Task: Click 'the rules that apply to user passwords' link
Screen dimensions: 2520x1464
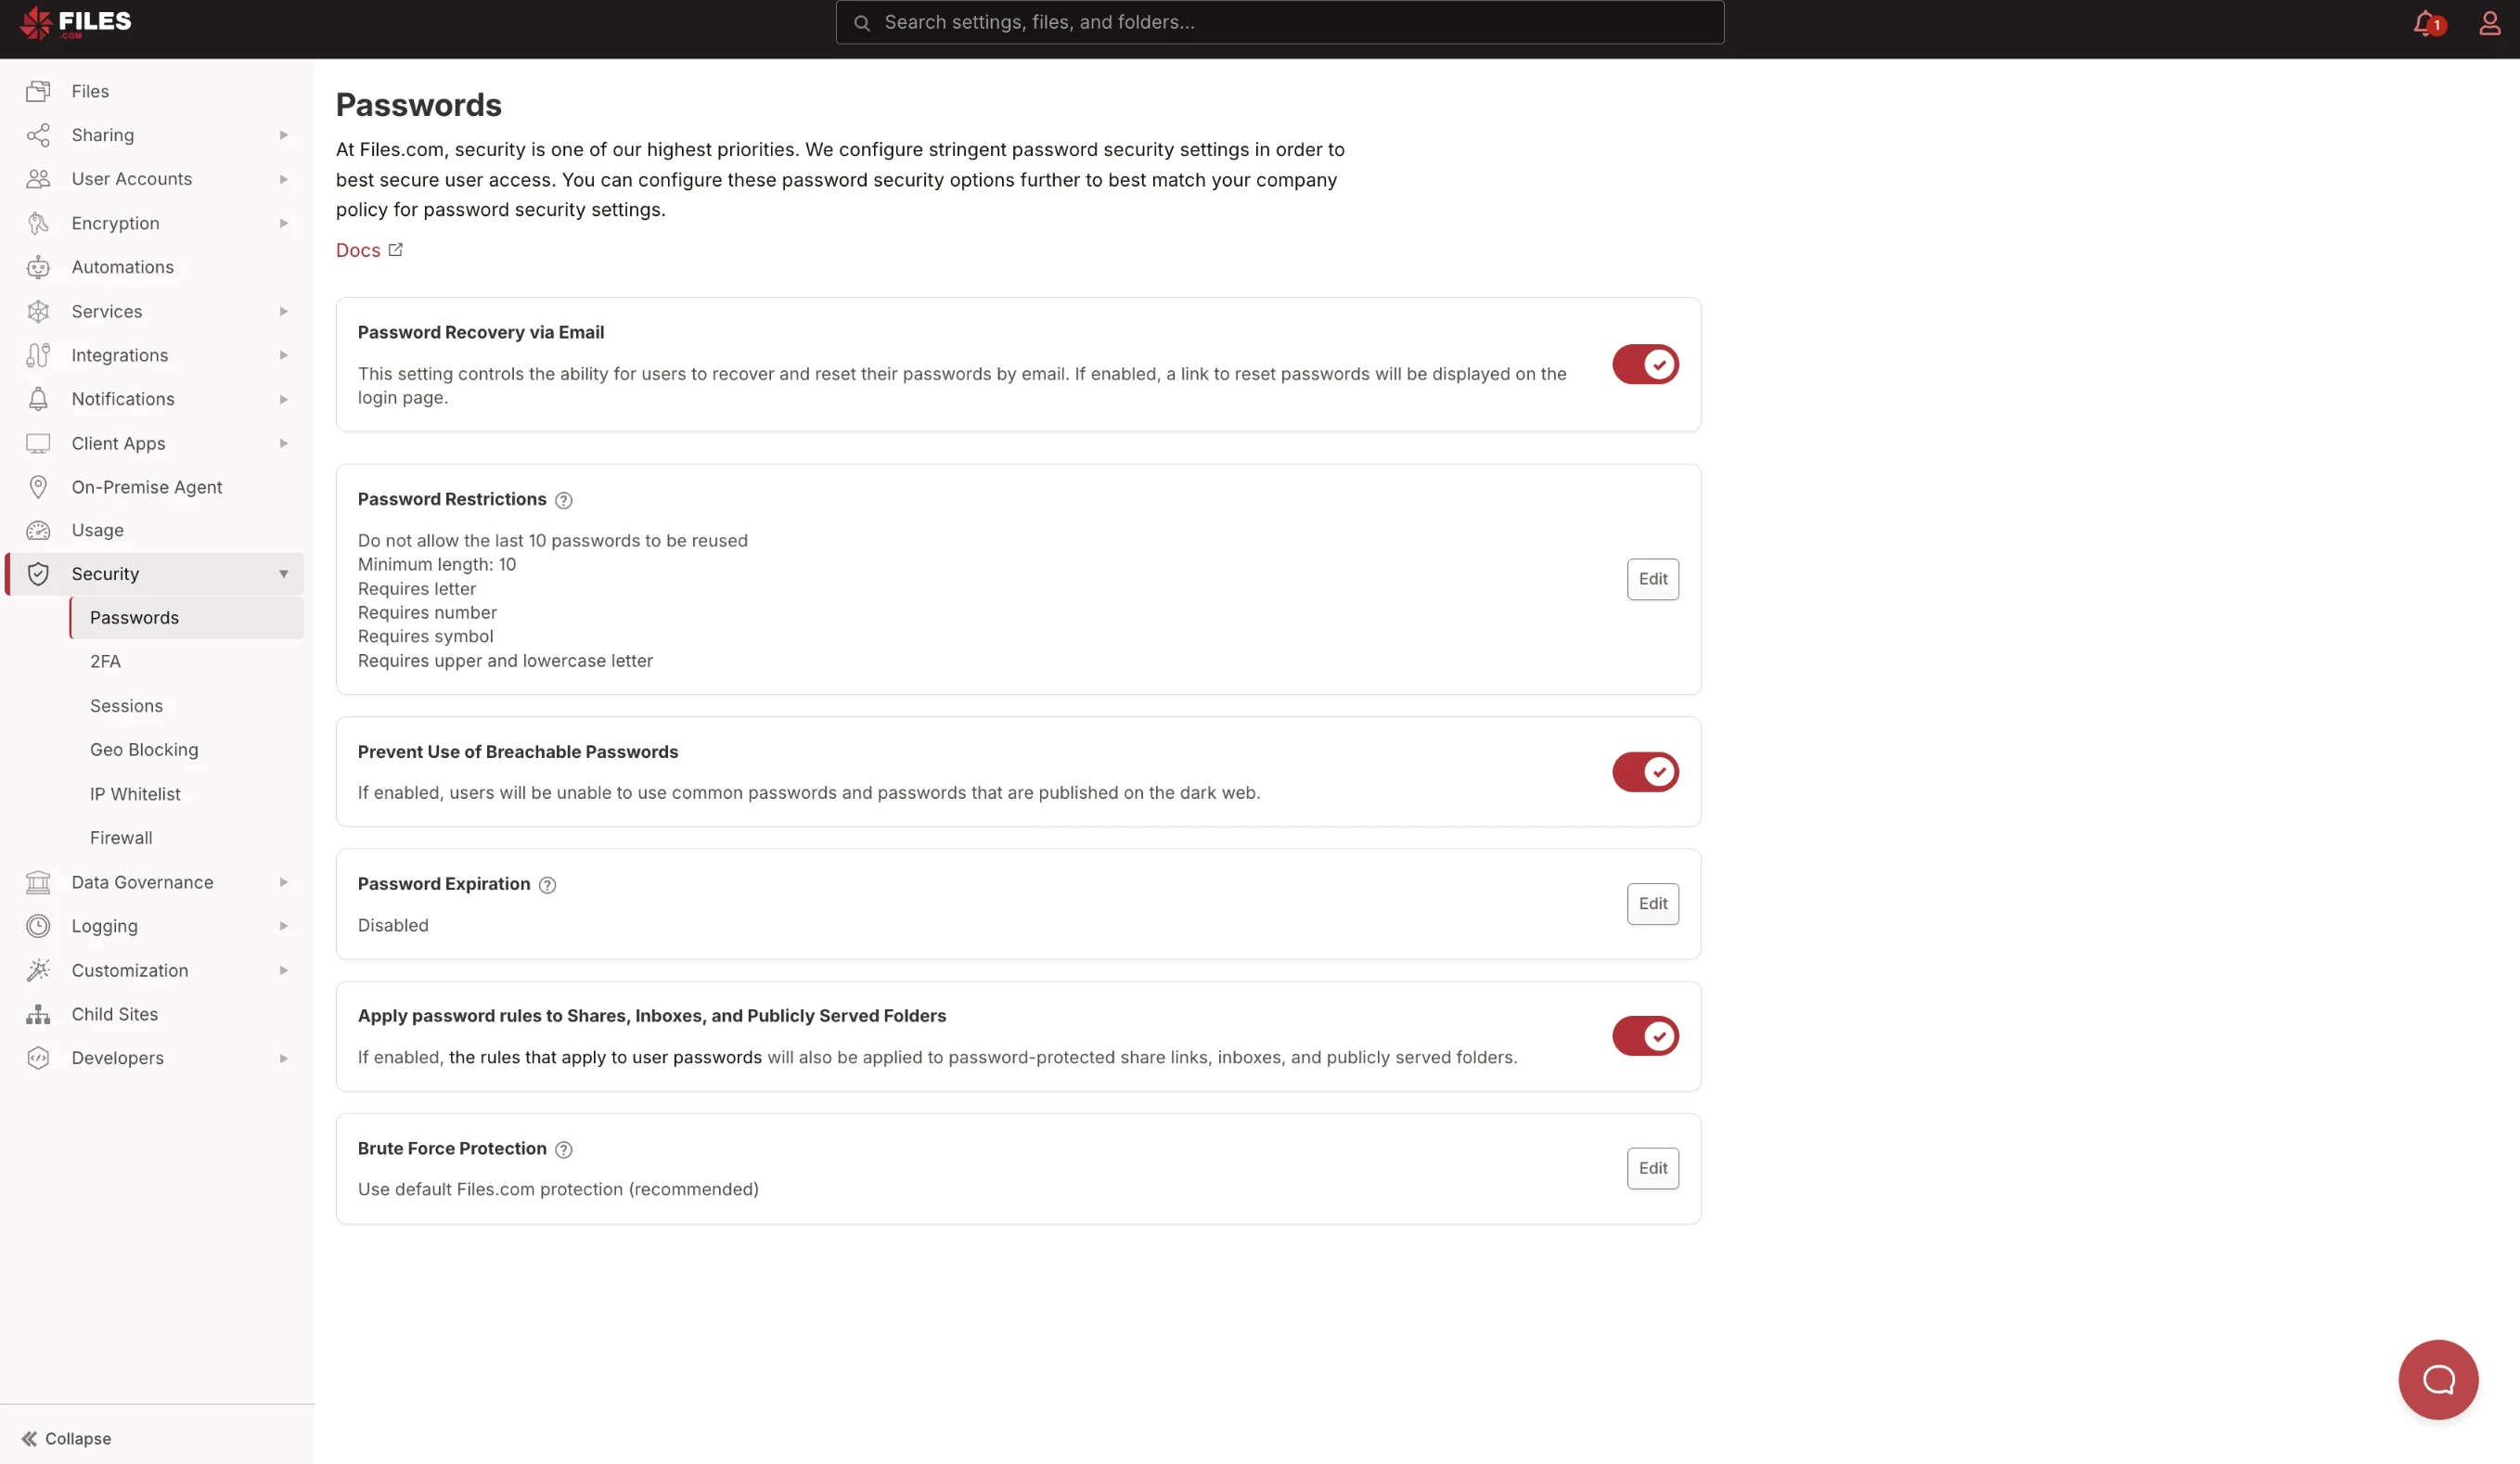Action: click(605, 1057)
